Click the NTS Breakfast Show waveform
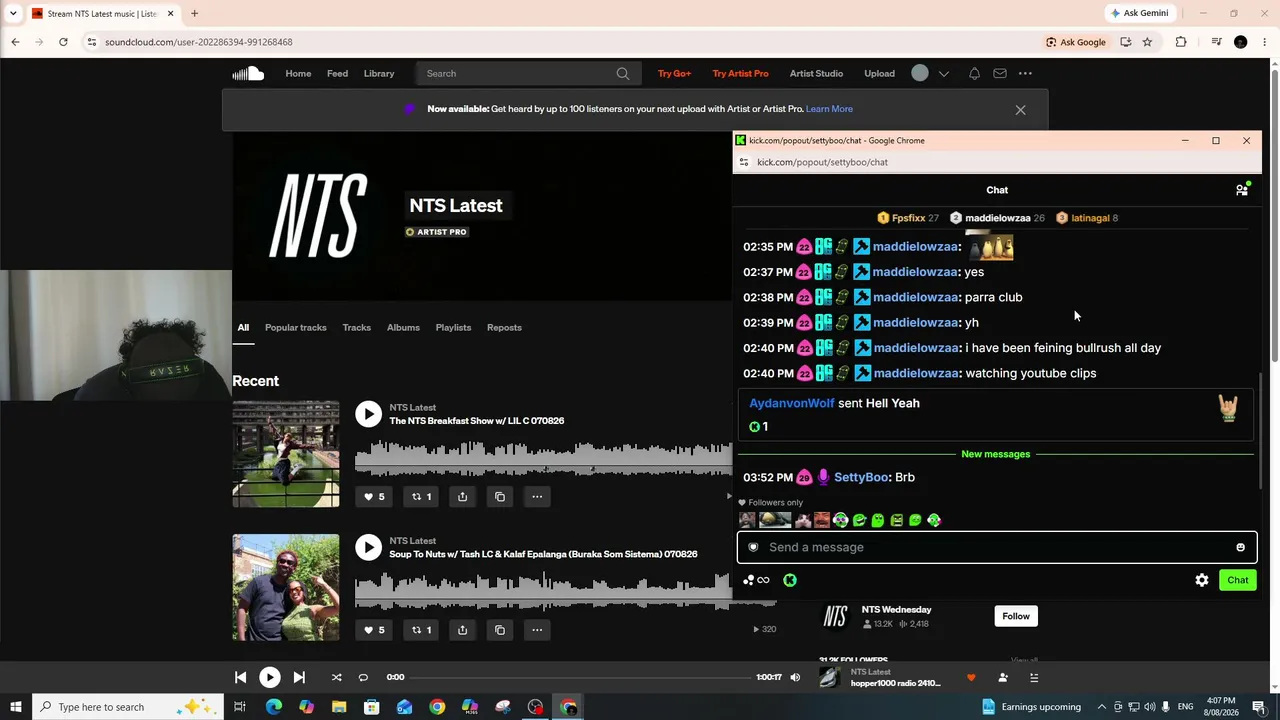This screenshot has width=1280, height=720. tap(543, 459)
